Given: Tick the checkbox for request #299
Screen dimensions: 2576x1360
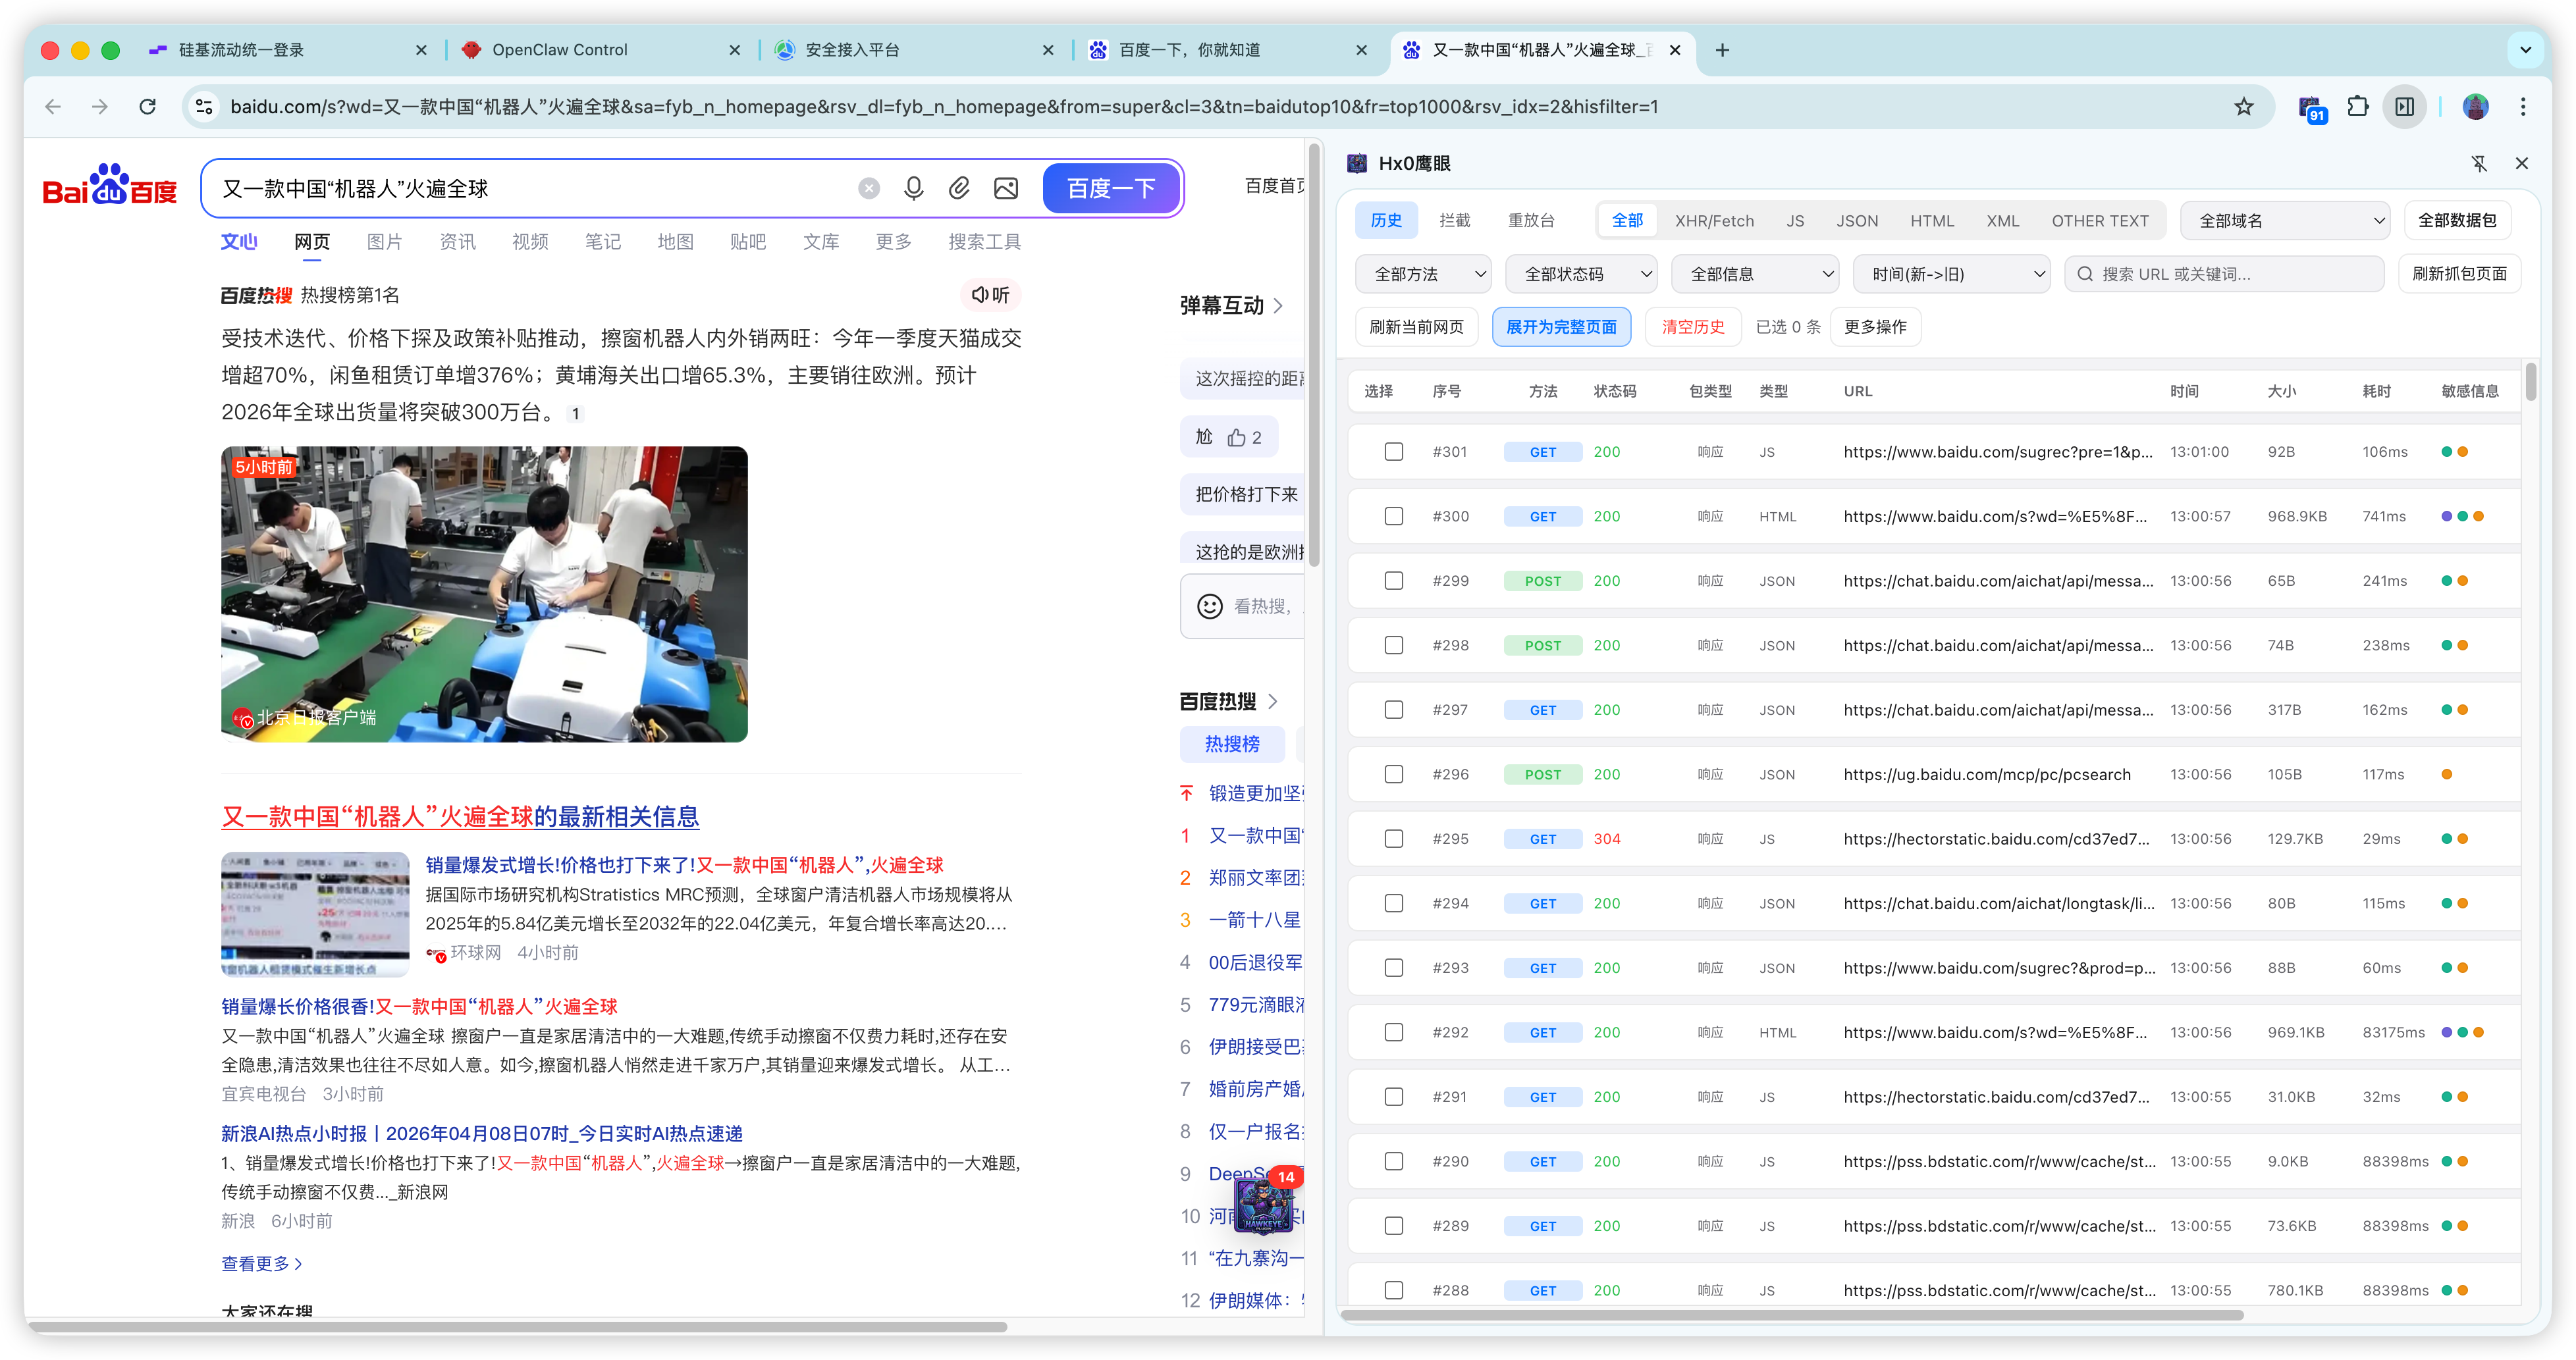Looking at the screenshot, I should 1393,581.
